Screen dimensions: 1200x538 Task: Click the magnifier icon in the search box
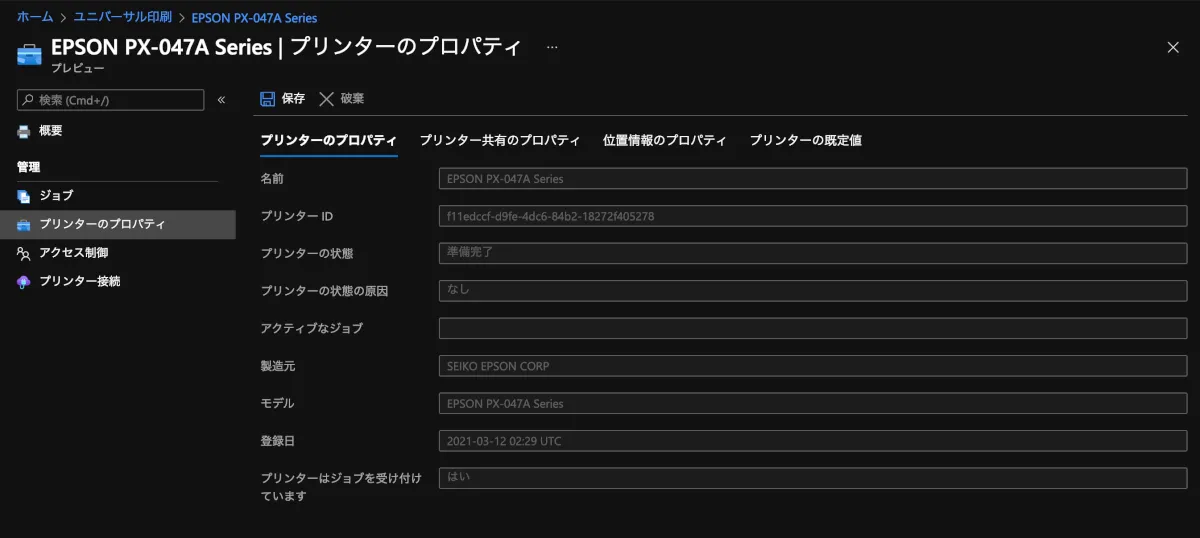(28, 100)
